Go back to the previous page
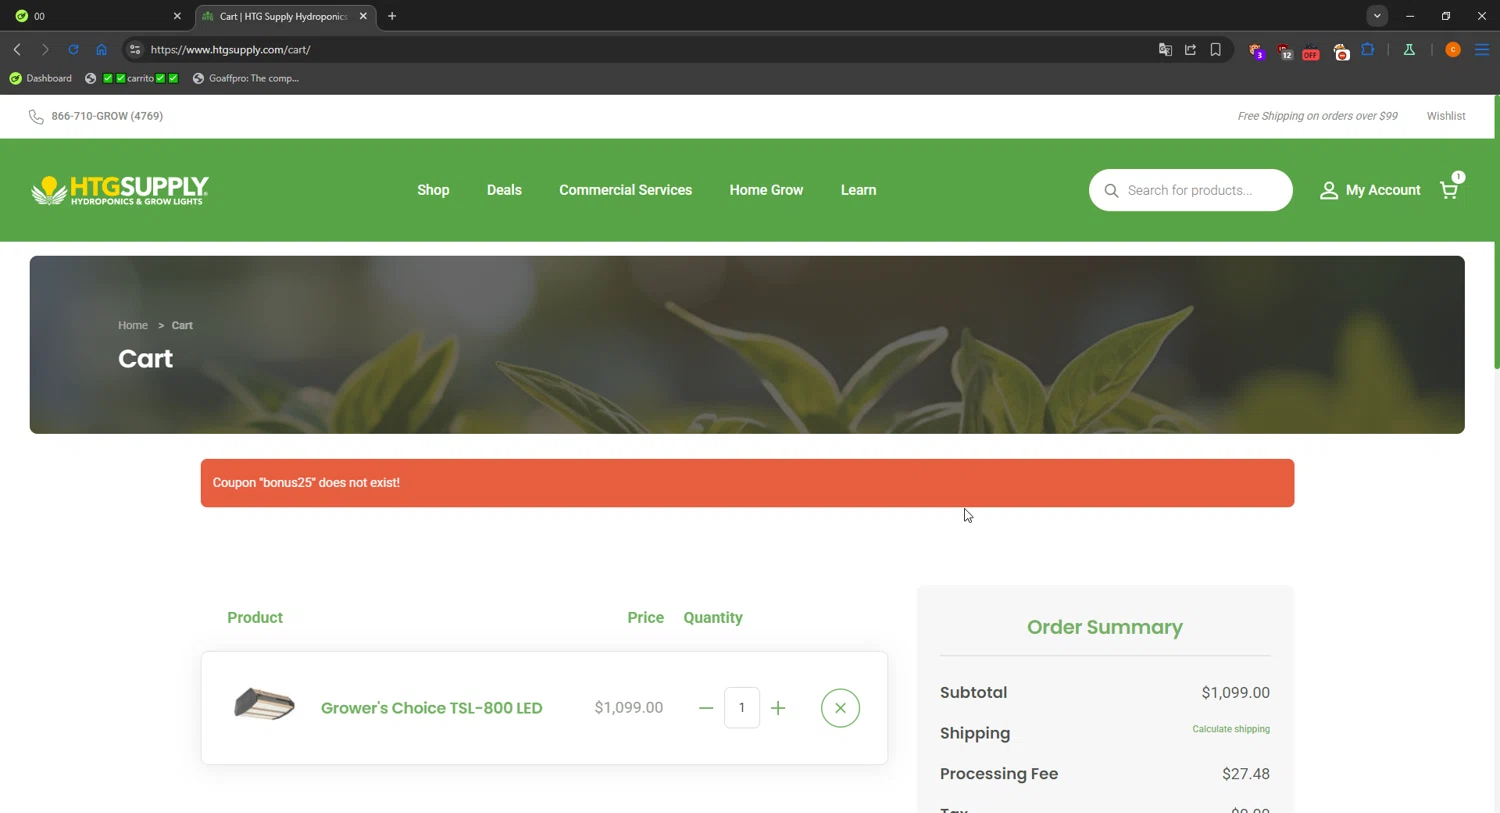The width and height of the screenshot is (1500, 813). pos(17,49)
